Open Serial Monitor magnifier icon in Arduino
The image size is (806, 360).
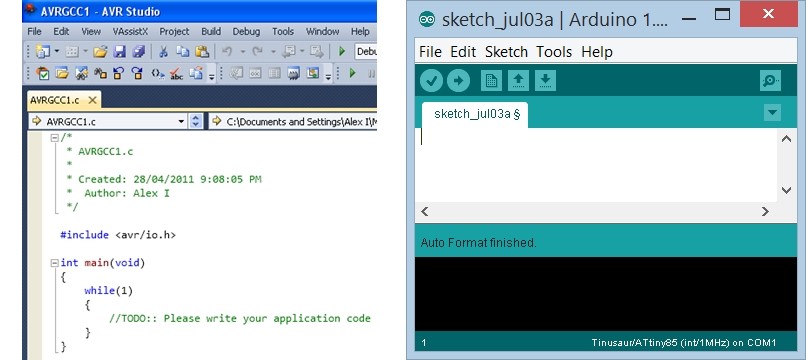pos(770,81)
